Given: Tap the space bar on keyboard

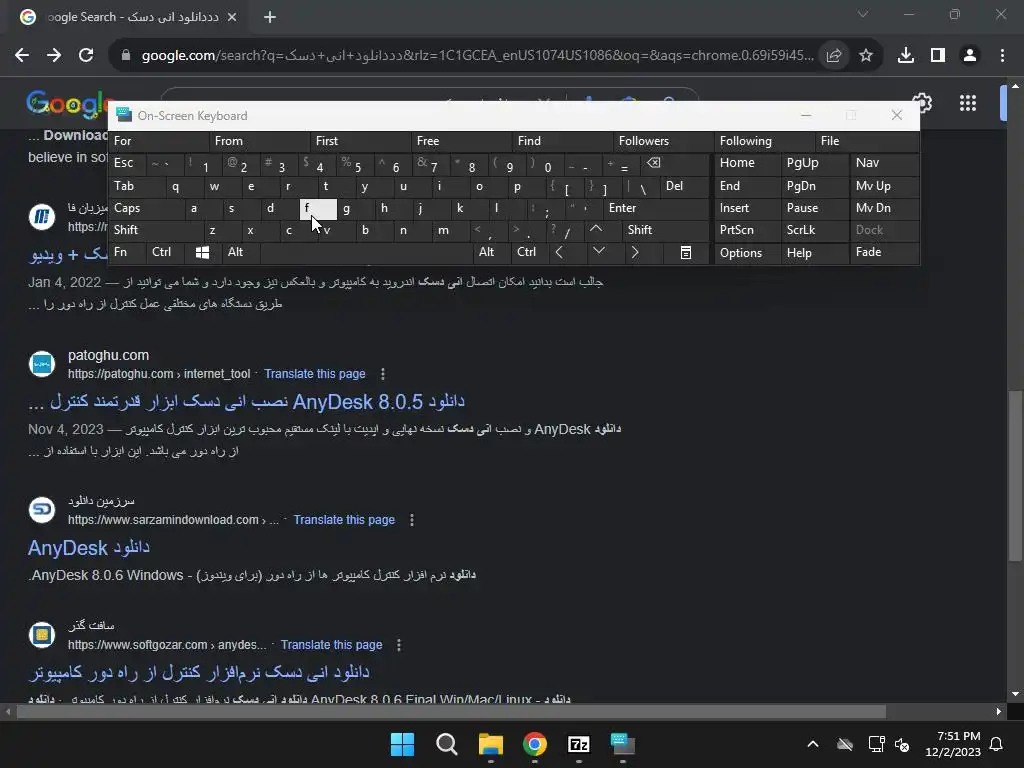Looking at the screenshot, I should (x=366, y=253).
